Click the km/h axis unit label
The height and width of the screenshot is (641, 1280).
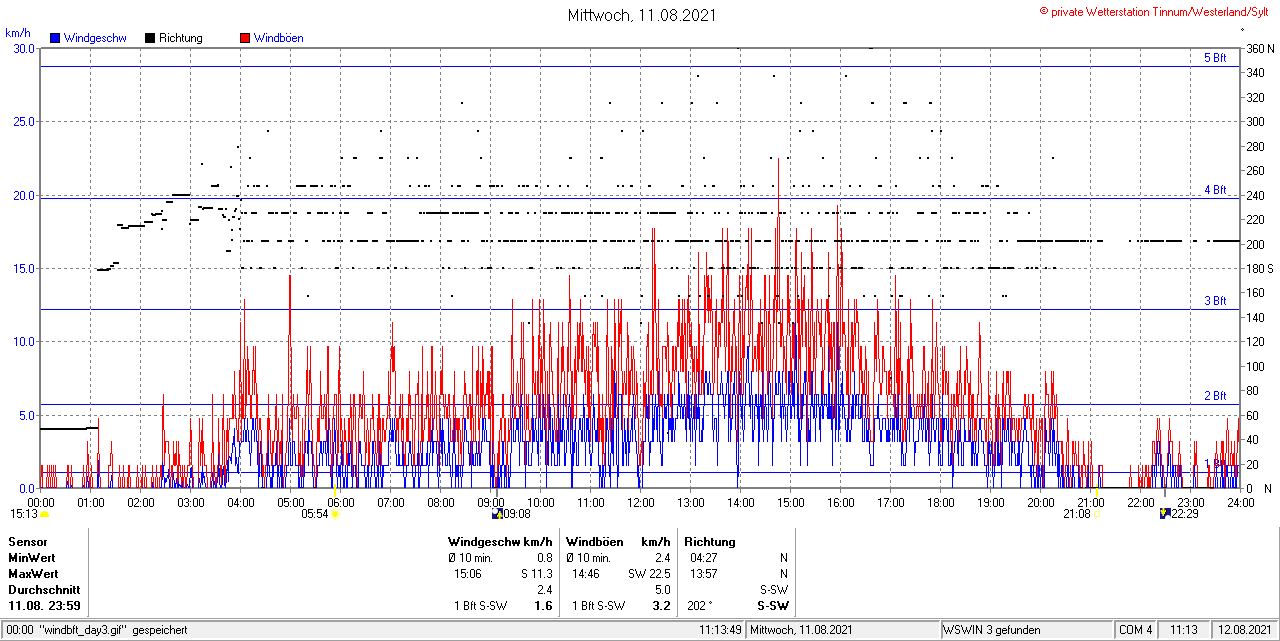coord(18,32)
